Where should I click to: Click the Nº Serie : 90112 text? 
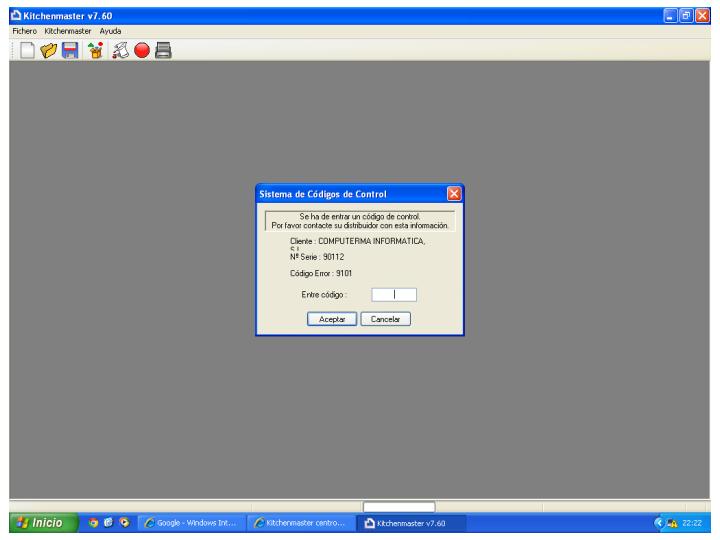click(317, 257)
